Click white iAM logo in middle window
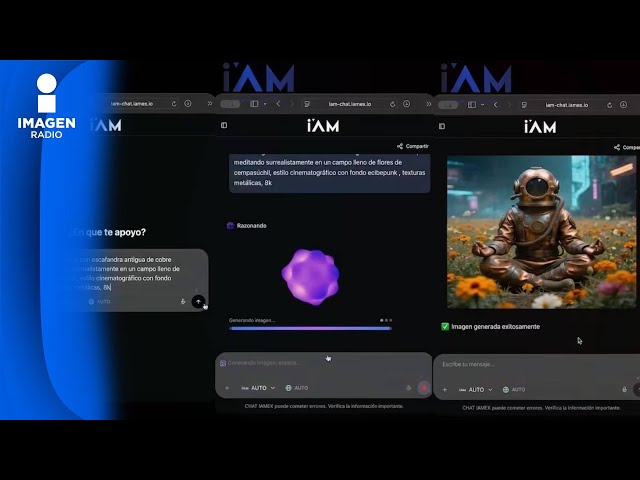This screenshot has height=480, width=640. pos(323,126)
